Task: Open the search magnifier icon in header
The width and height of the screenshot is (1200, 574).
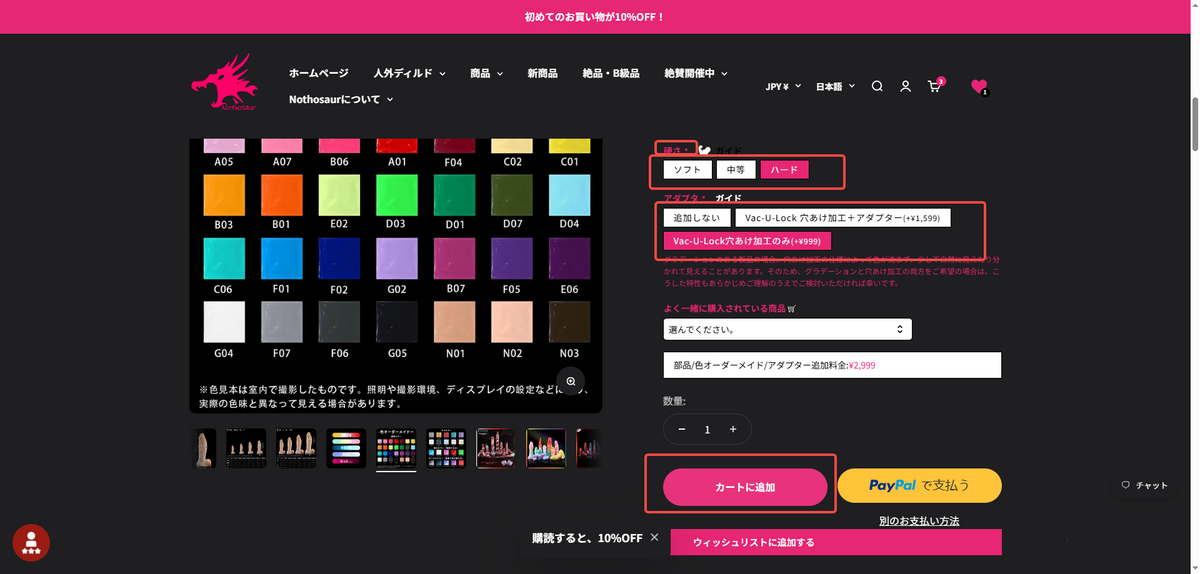Action: (x=877, y=86)
